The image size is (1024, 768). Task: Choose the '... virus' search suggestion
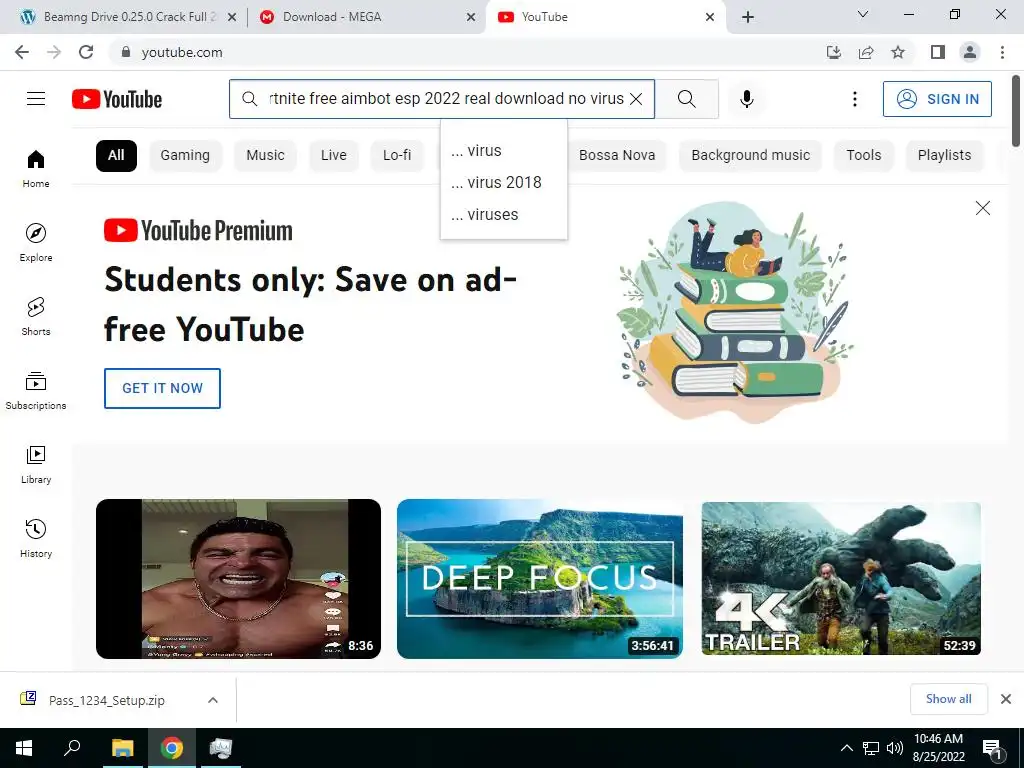[504, 151]
